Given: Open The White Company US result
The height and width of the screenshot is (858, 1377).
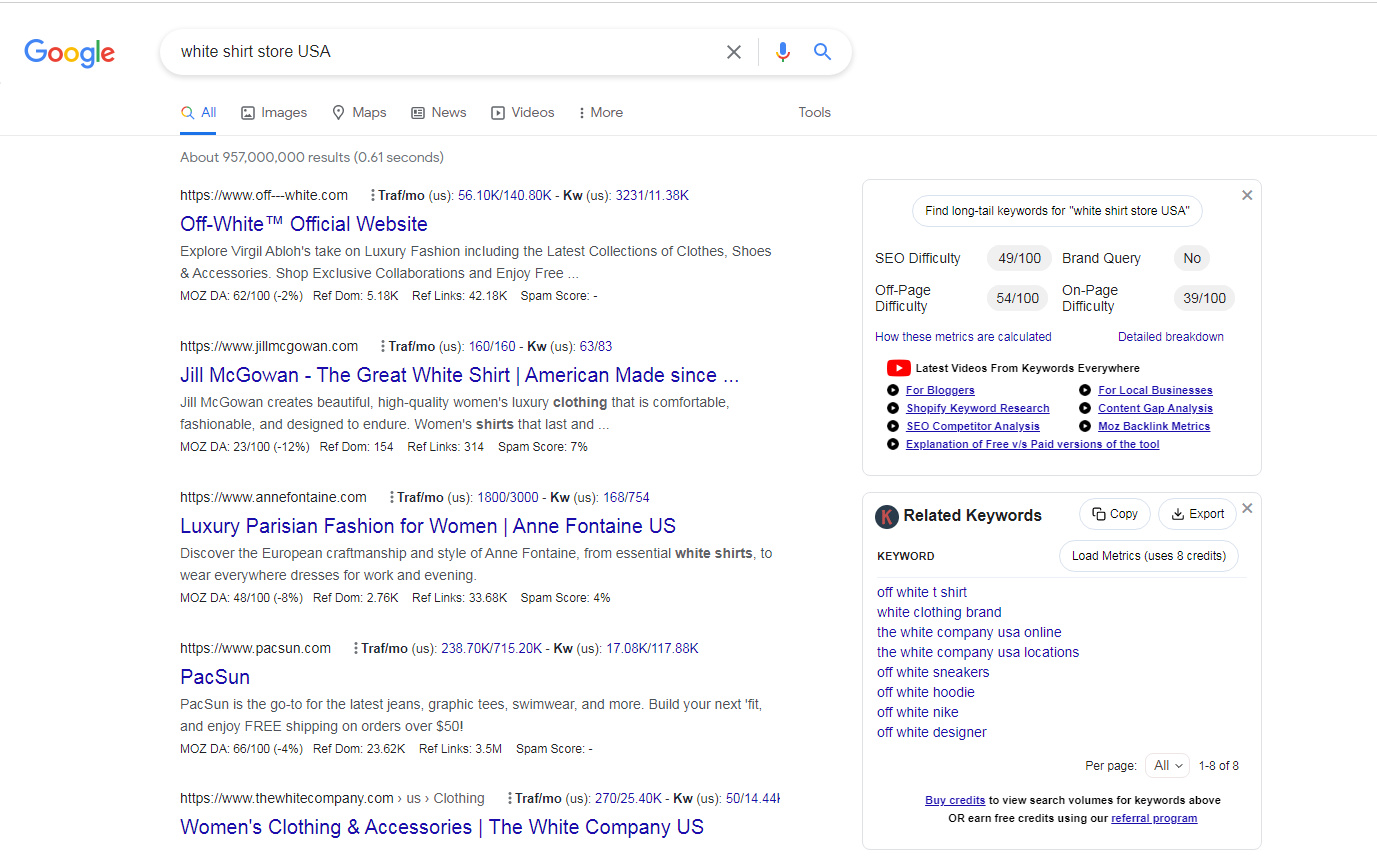Looking at the screenshot, I should (x=442, y=827).
